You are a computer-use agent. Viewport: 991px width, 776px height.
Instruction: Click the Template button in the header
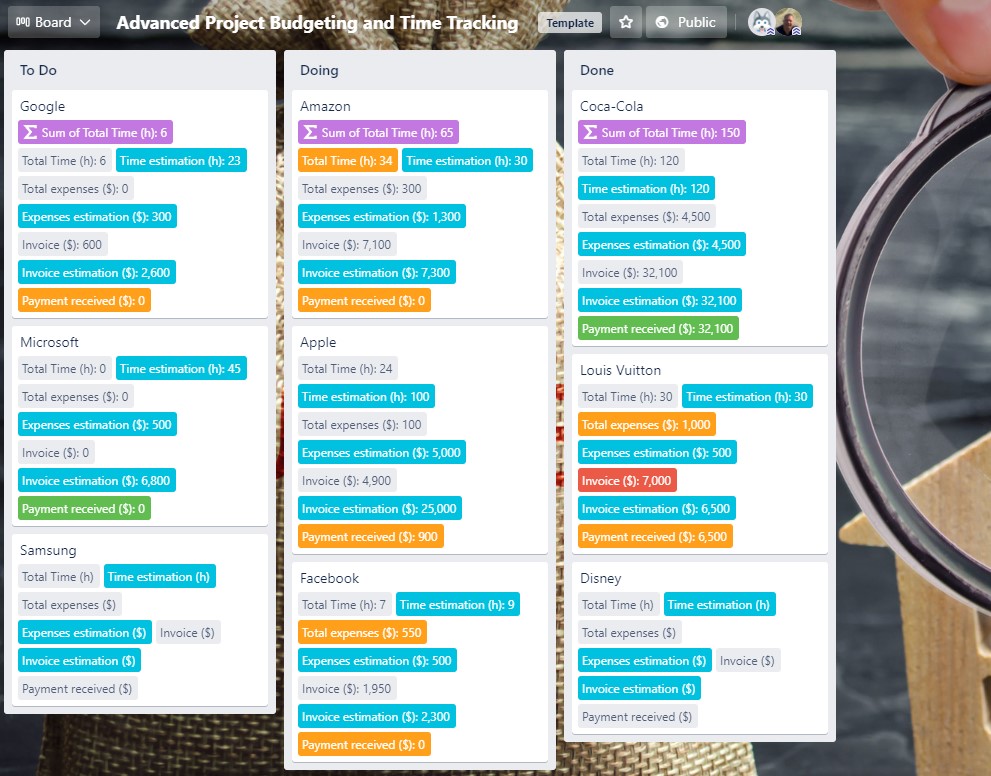tap(569, 21)
